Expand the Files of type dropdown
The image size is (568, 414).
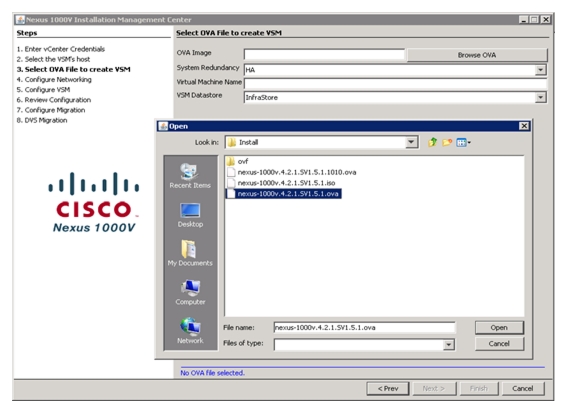[x=448, y=344]
